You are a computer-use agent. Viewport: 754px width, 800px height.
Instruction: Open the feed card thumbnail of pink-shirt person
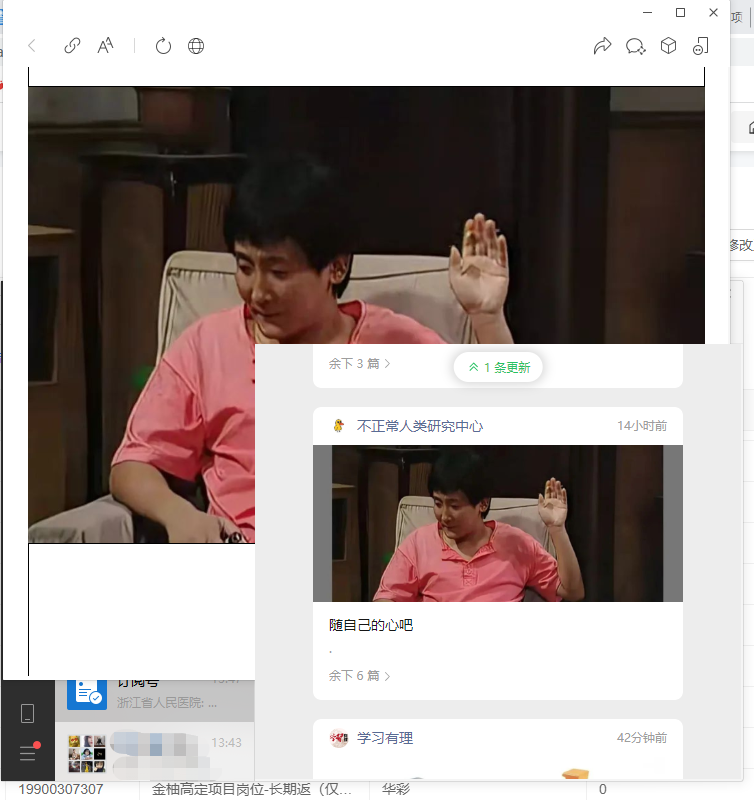pos(497,523)
